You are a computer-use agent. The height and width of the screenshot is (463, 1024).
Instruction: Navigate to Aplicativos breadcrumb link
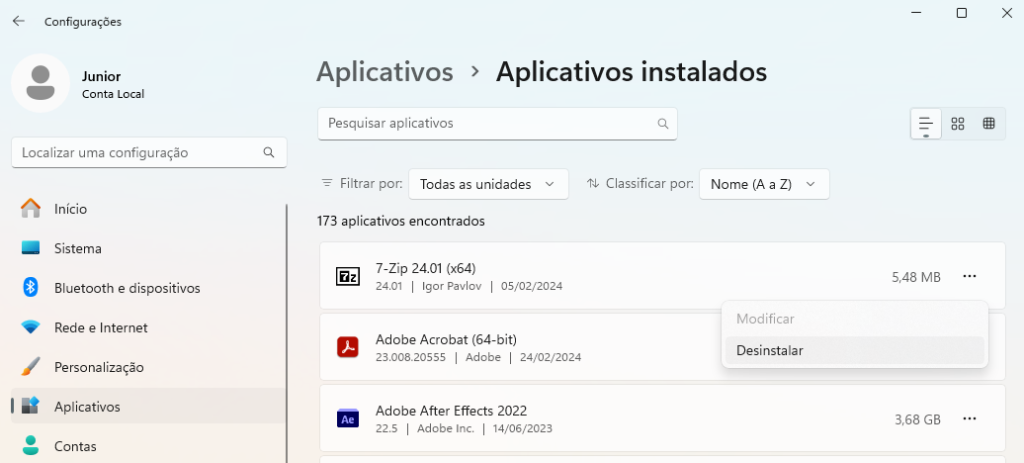pos(385,72)
